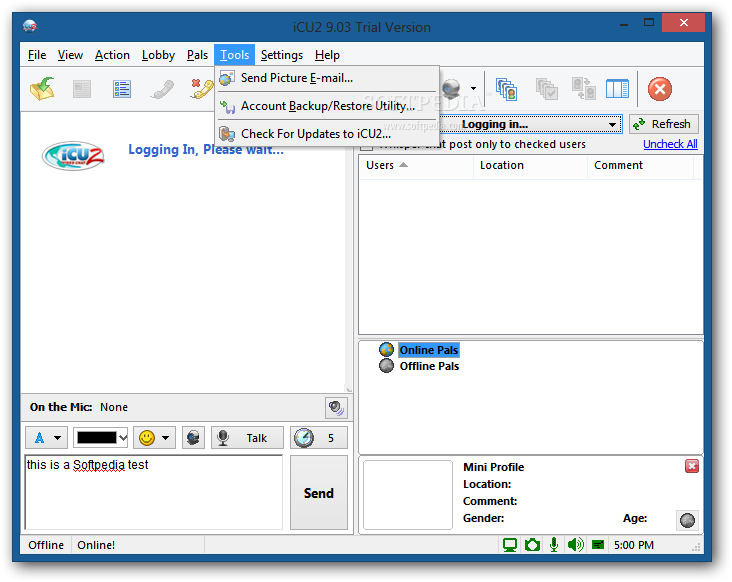The width and height of the screenshot is (732, 582).
Task: Click the iCU2 logo in chat area
Action: (x=73, y=155)
